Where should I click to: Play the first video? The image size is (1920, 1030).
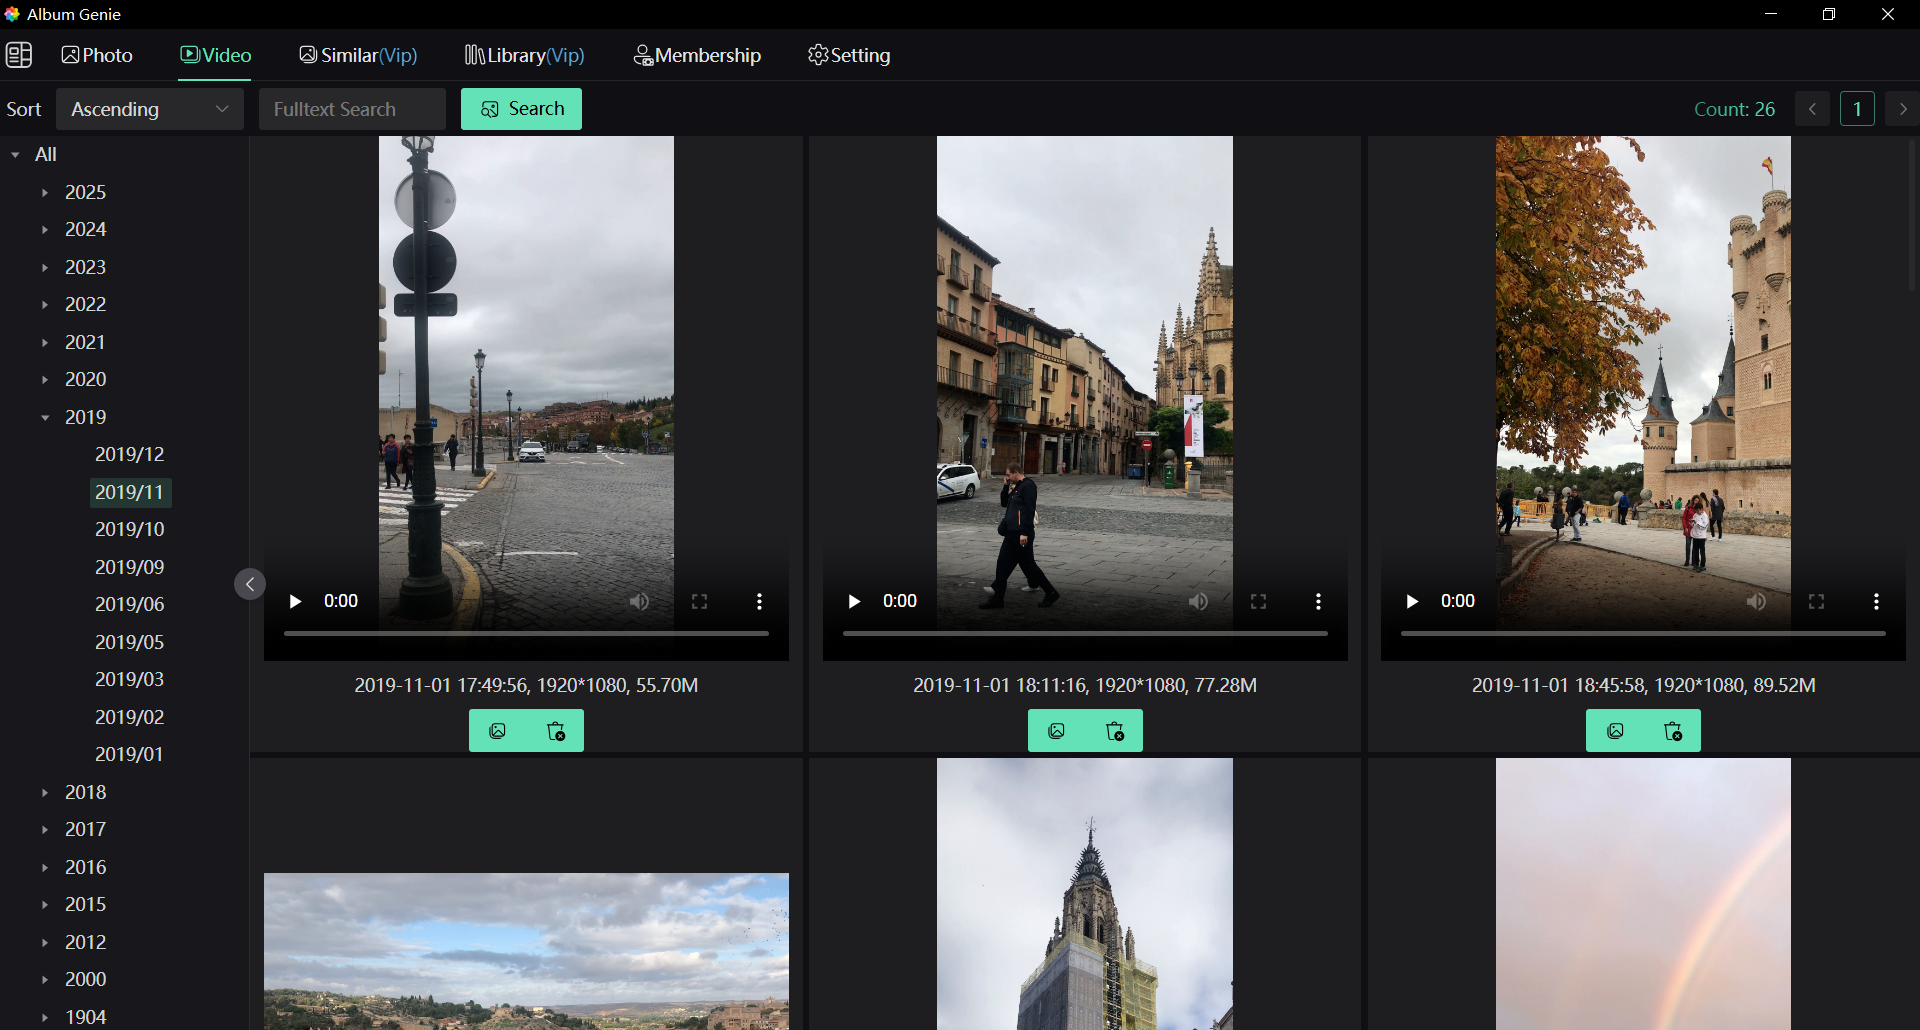(295, 601)
